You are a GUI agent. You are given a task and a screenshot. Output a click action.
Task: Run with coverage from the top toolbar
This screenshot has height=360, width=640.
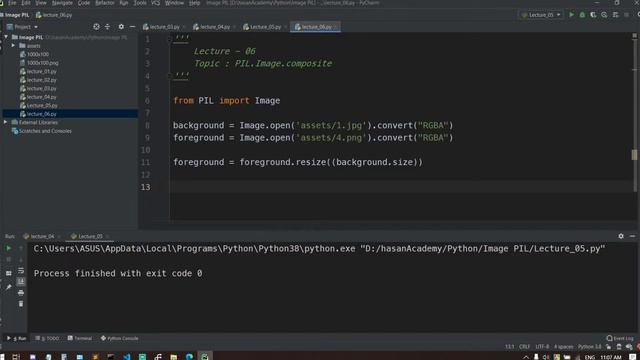[593, 15]
